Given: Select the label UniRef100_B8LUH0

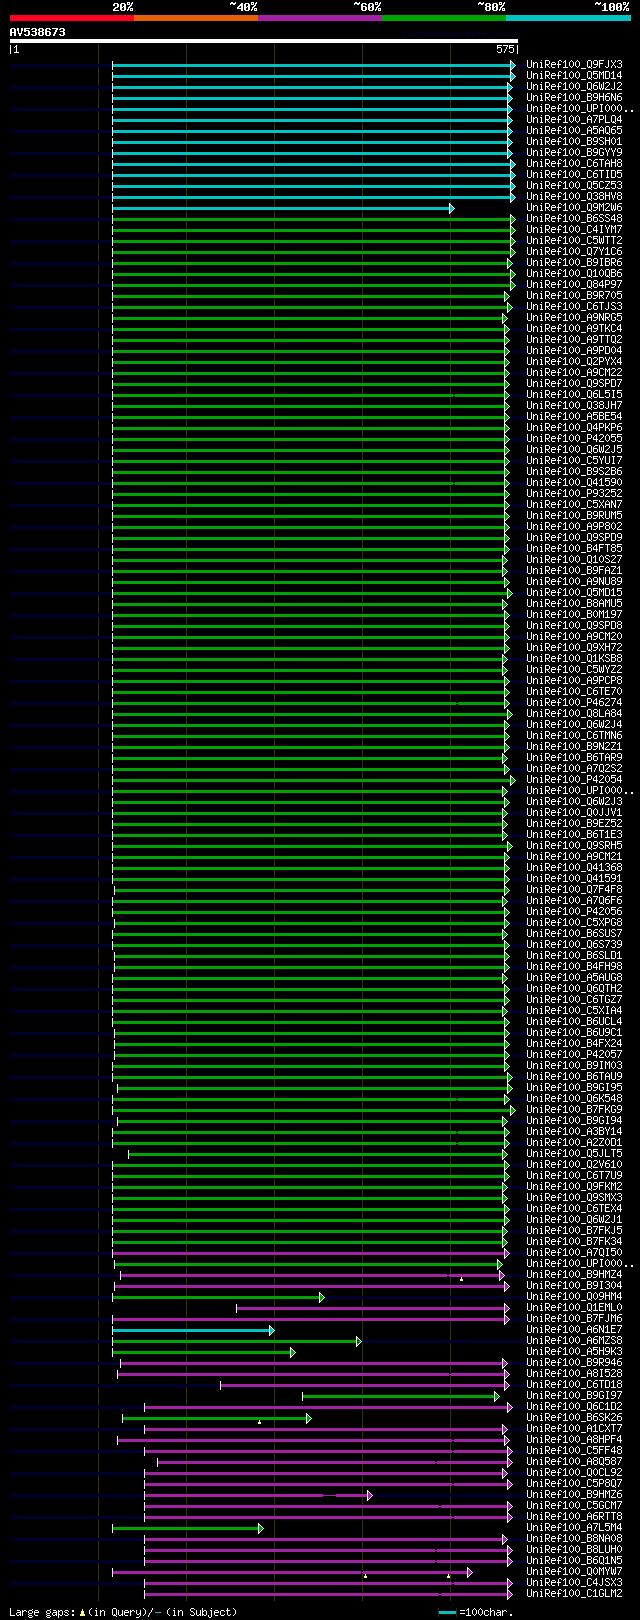Looking at the screenshot, I should 574,1550.
